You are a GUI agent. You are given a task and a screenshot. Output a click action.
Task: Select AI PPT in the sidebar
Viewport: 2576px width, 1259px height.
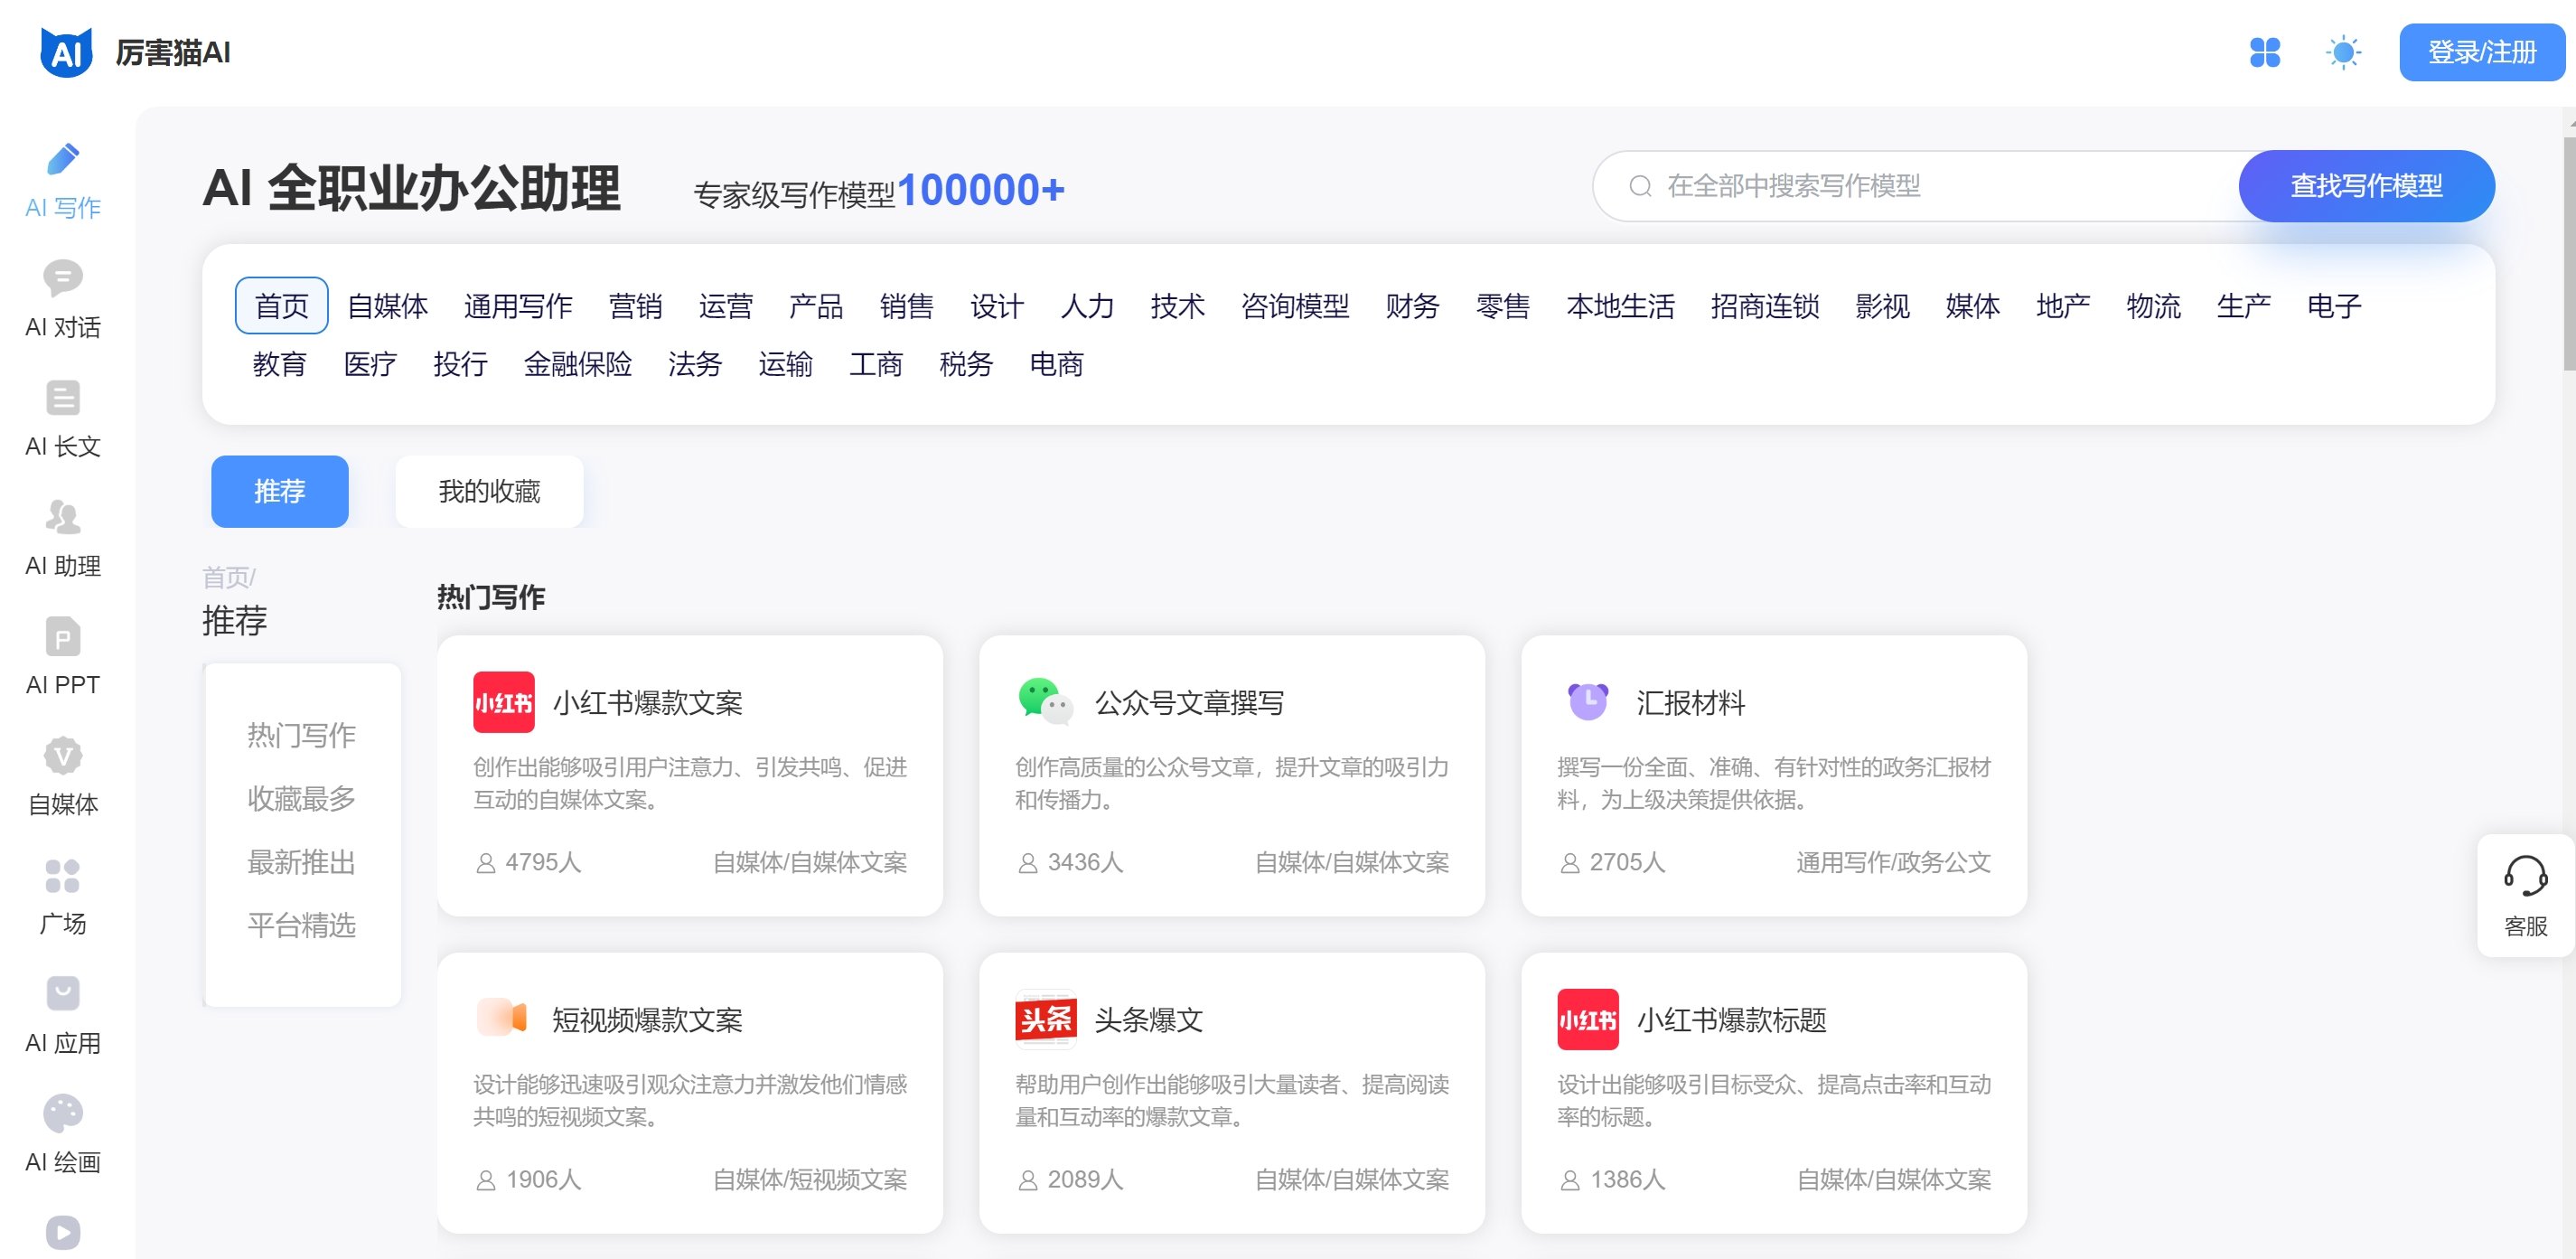point(62,660)
